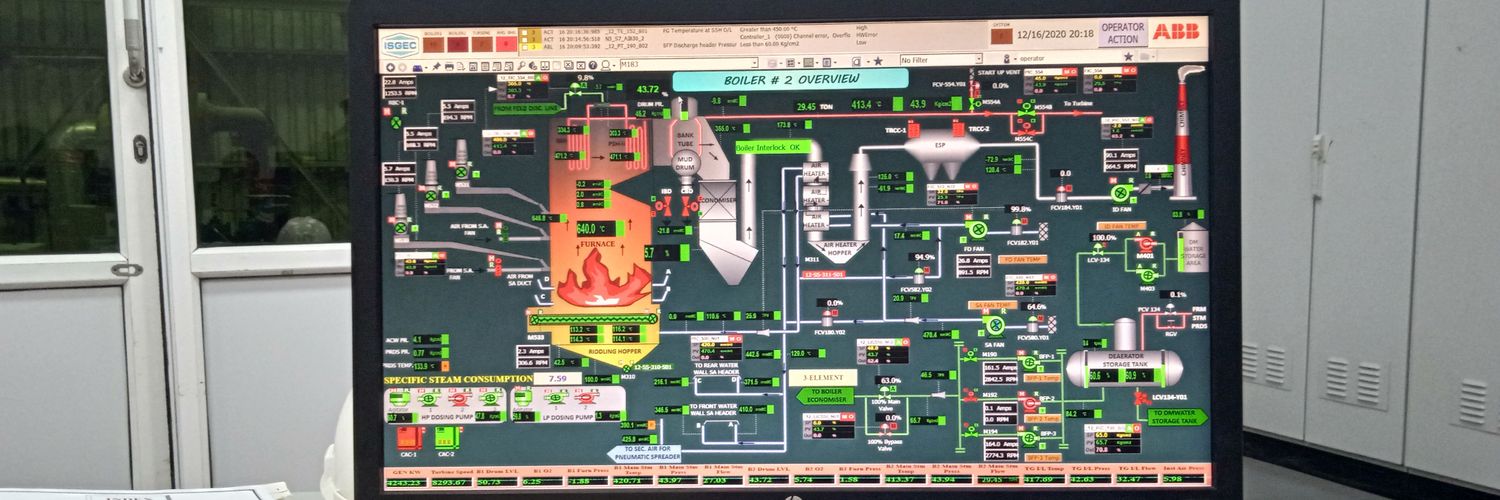Click the Boiler Interlock OK indicator
This screenshot has height=500, width=1500.
coord(772,147)
